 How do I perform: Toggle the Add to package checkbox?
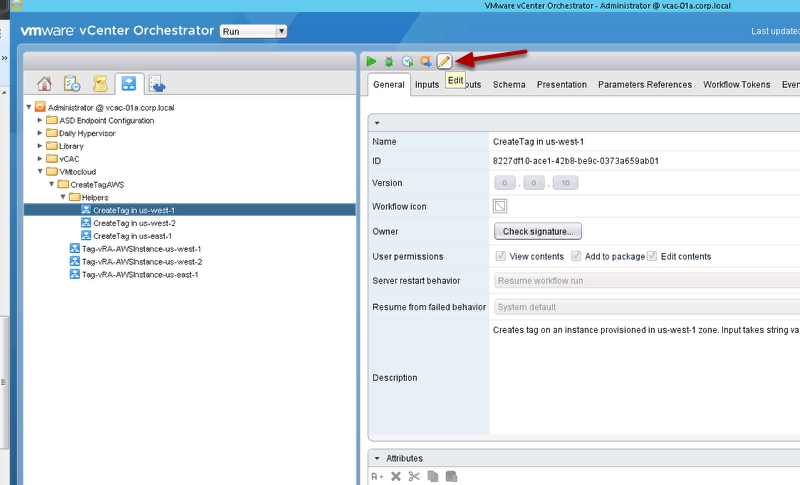[x=576, y=256]
